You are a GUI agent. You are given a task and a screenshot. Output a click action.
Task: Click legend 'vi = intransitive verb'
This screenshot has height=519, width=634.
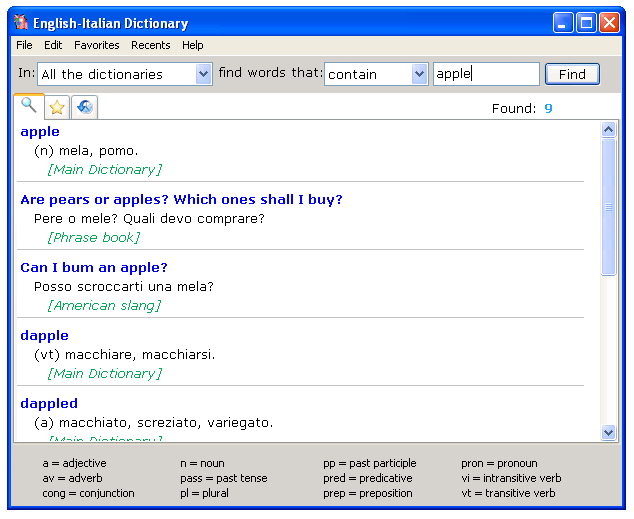click(511, 478)
